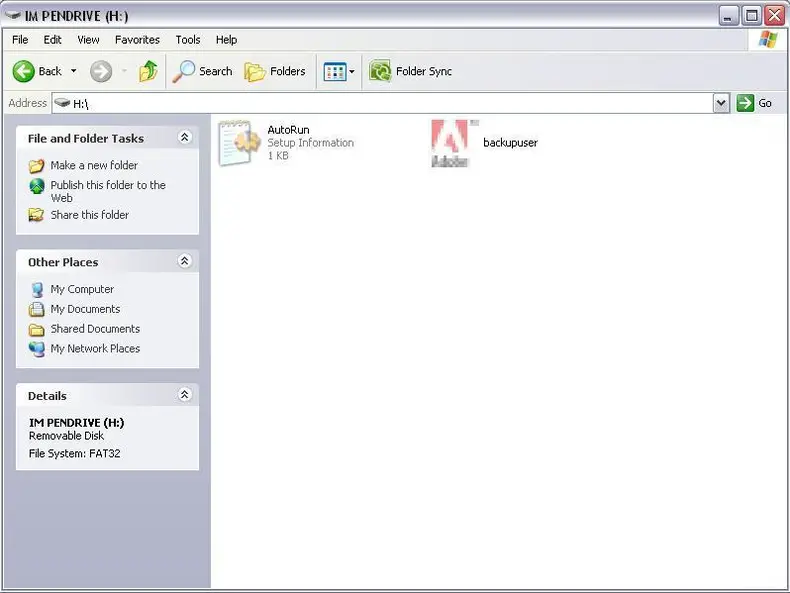Maximize the IM PENDRIVE window

pyautogui.click(x=752, y=16)
